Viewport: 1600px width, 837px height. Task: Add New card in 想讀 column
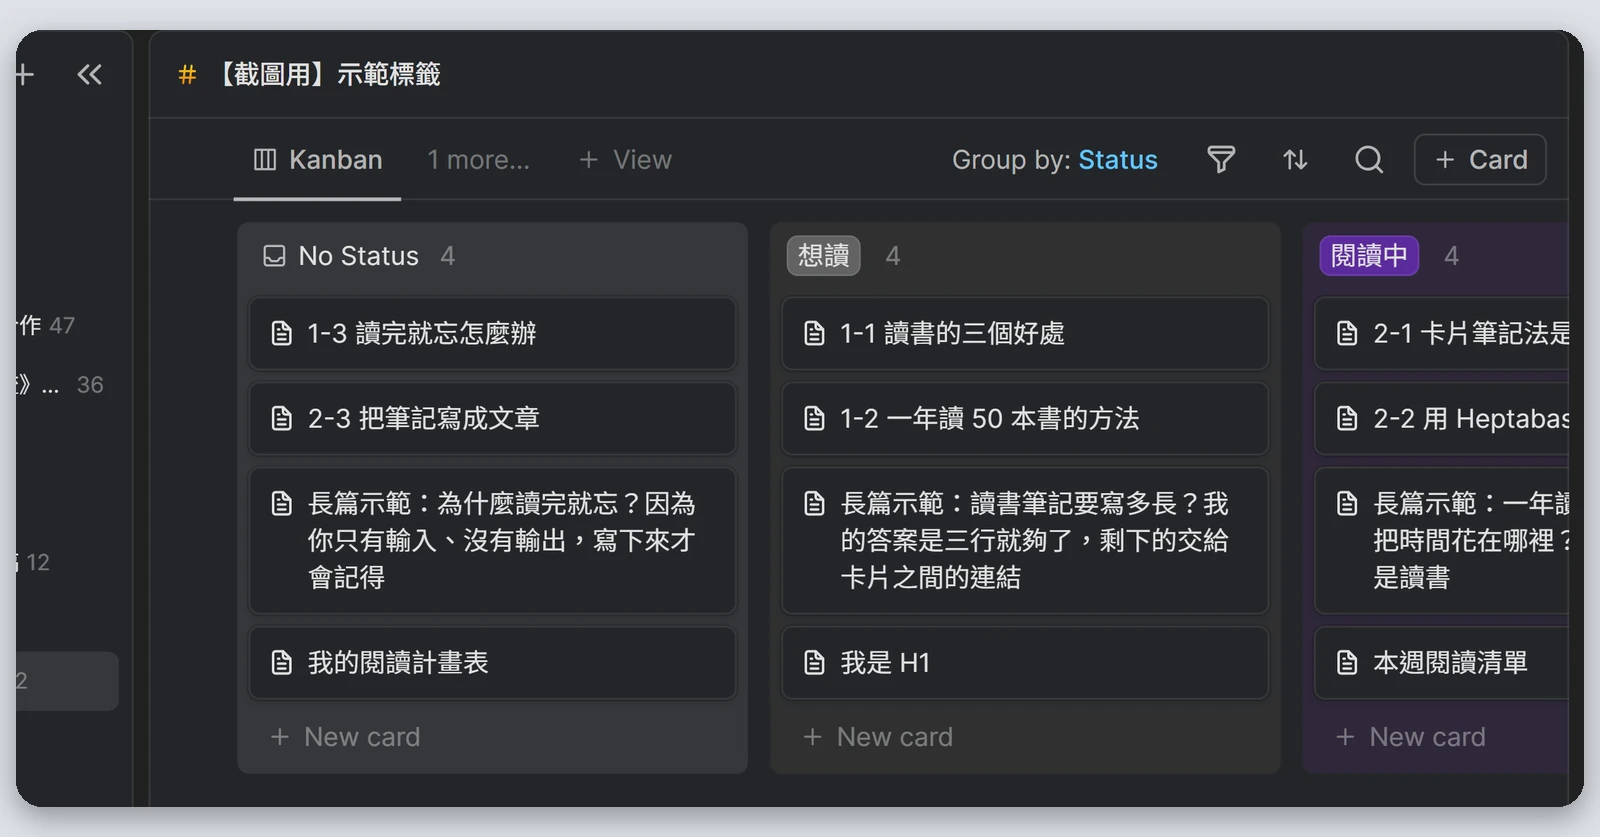point(878,737)
